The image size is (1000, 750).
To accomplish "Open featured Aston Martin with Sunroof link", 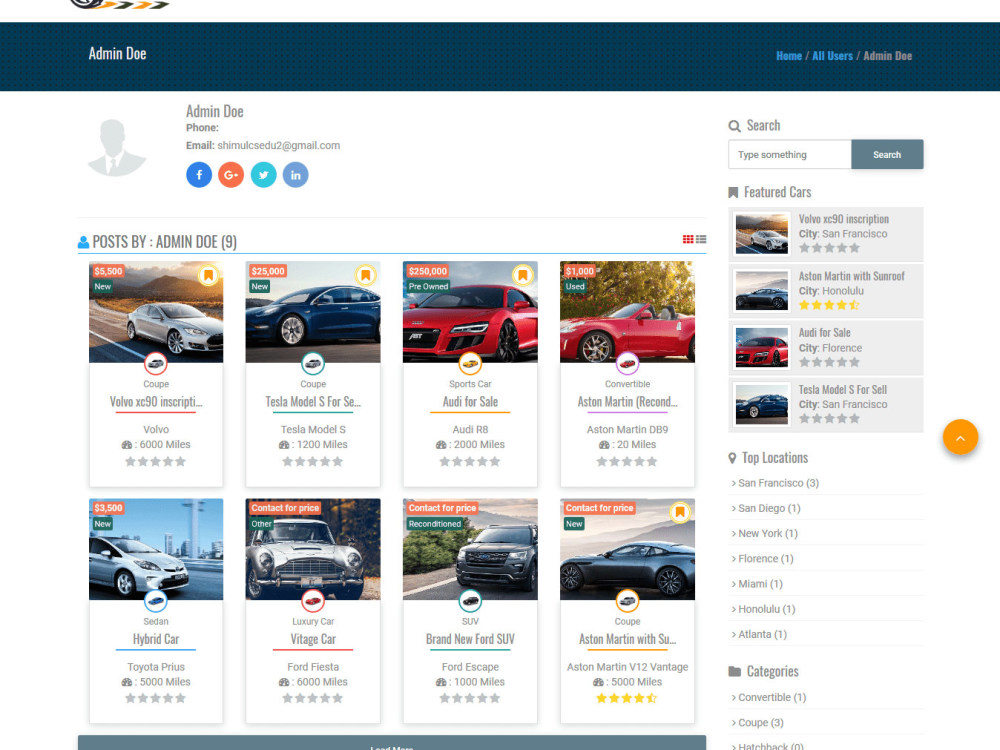I will [851, 276].
